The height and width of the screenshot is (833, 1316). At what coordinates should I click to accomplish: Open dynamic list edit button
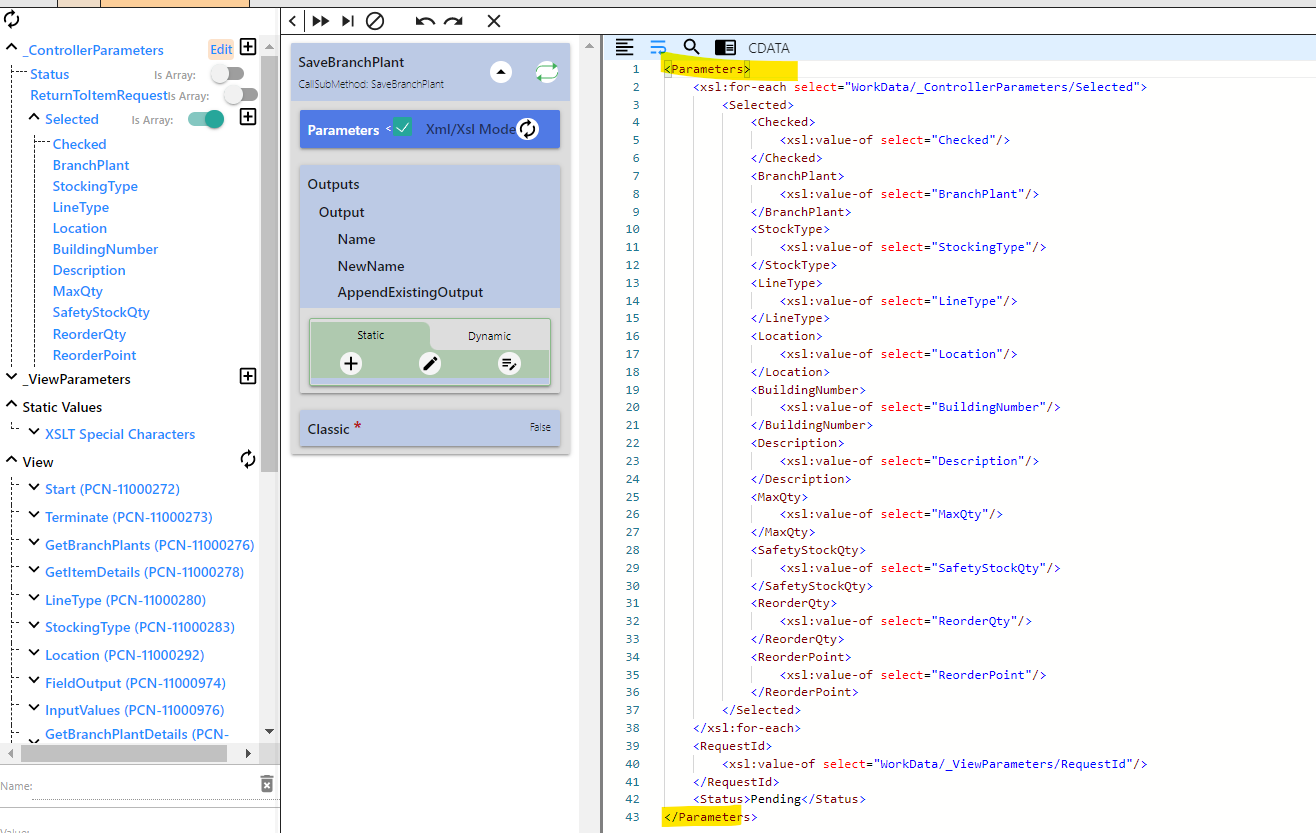(509, 364)
